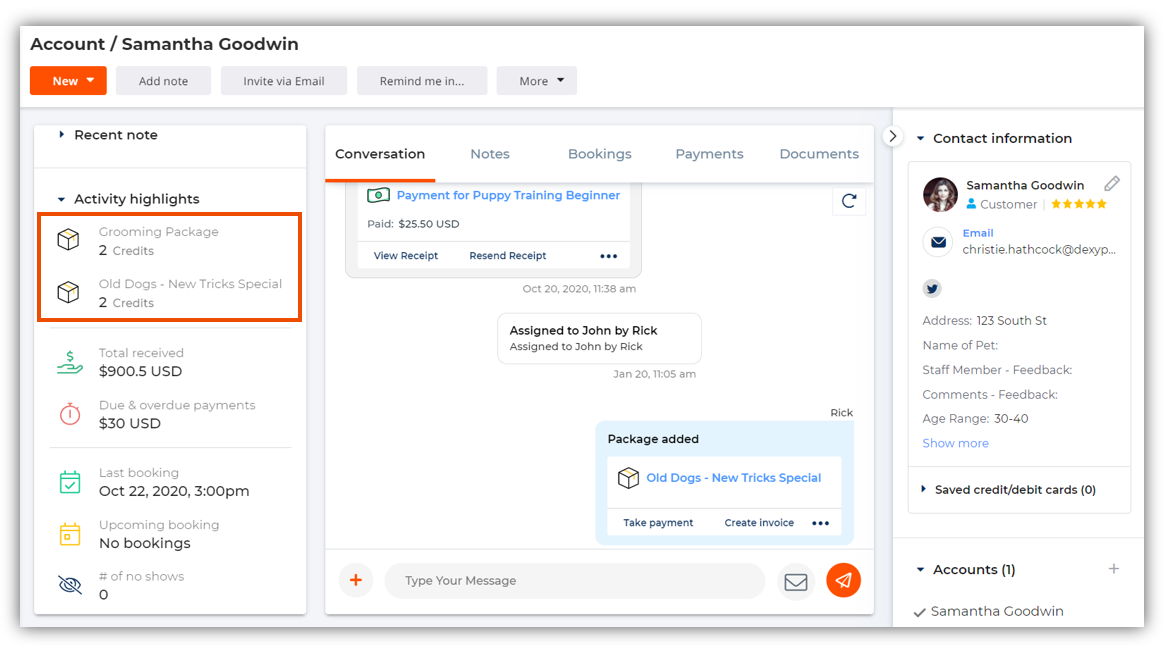Open the Bookings tab
The height and width of the screenshot is (646, 1169).
tap(599, 154)
